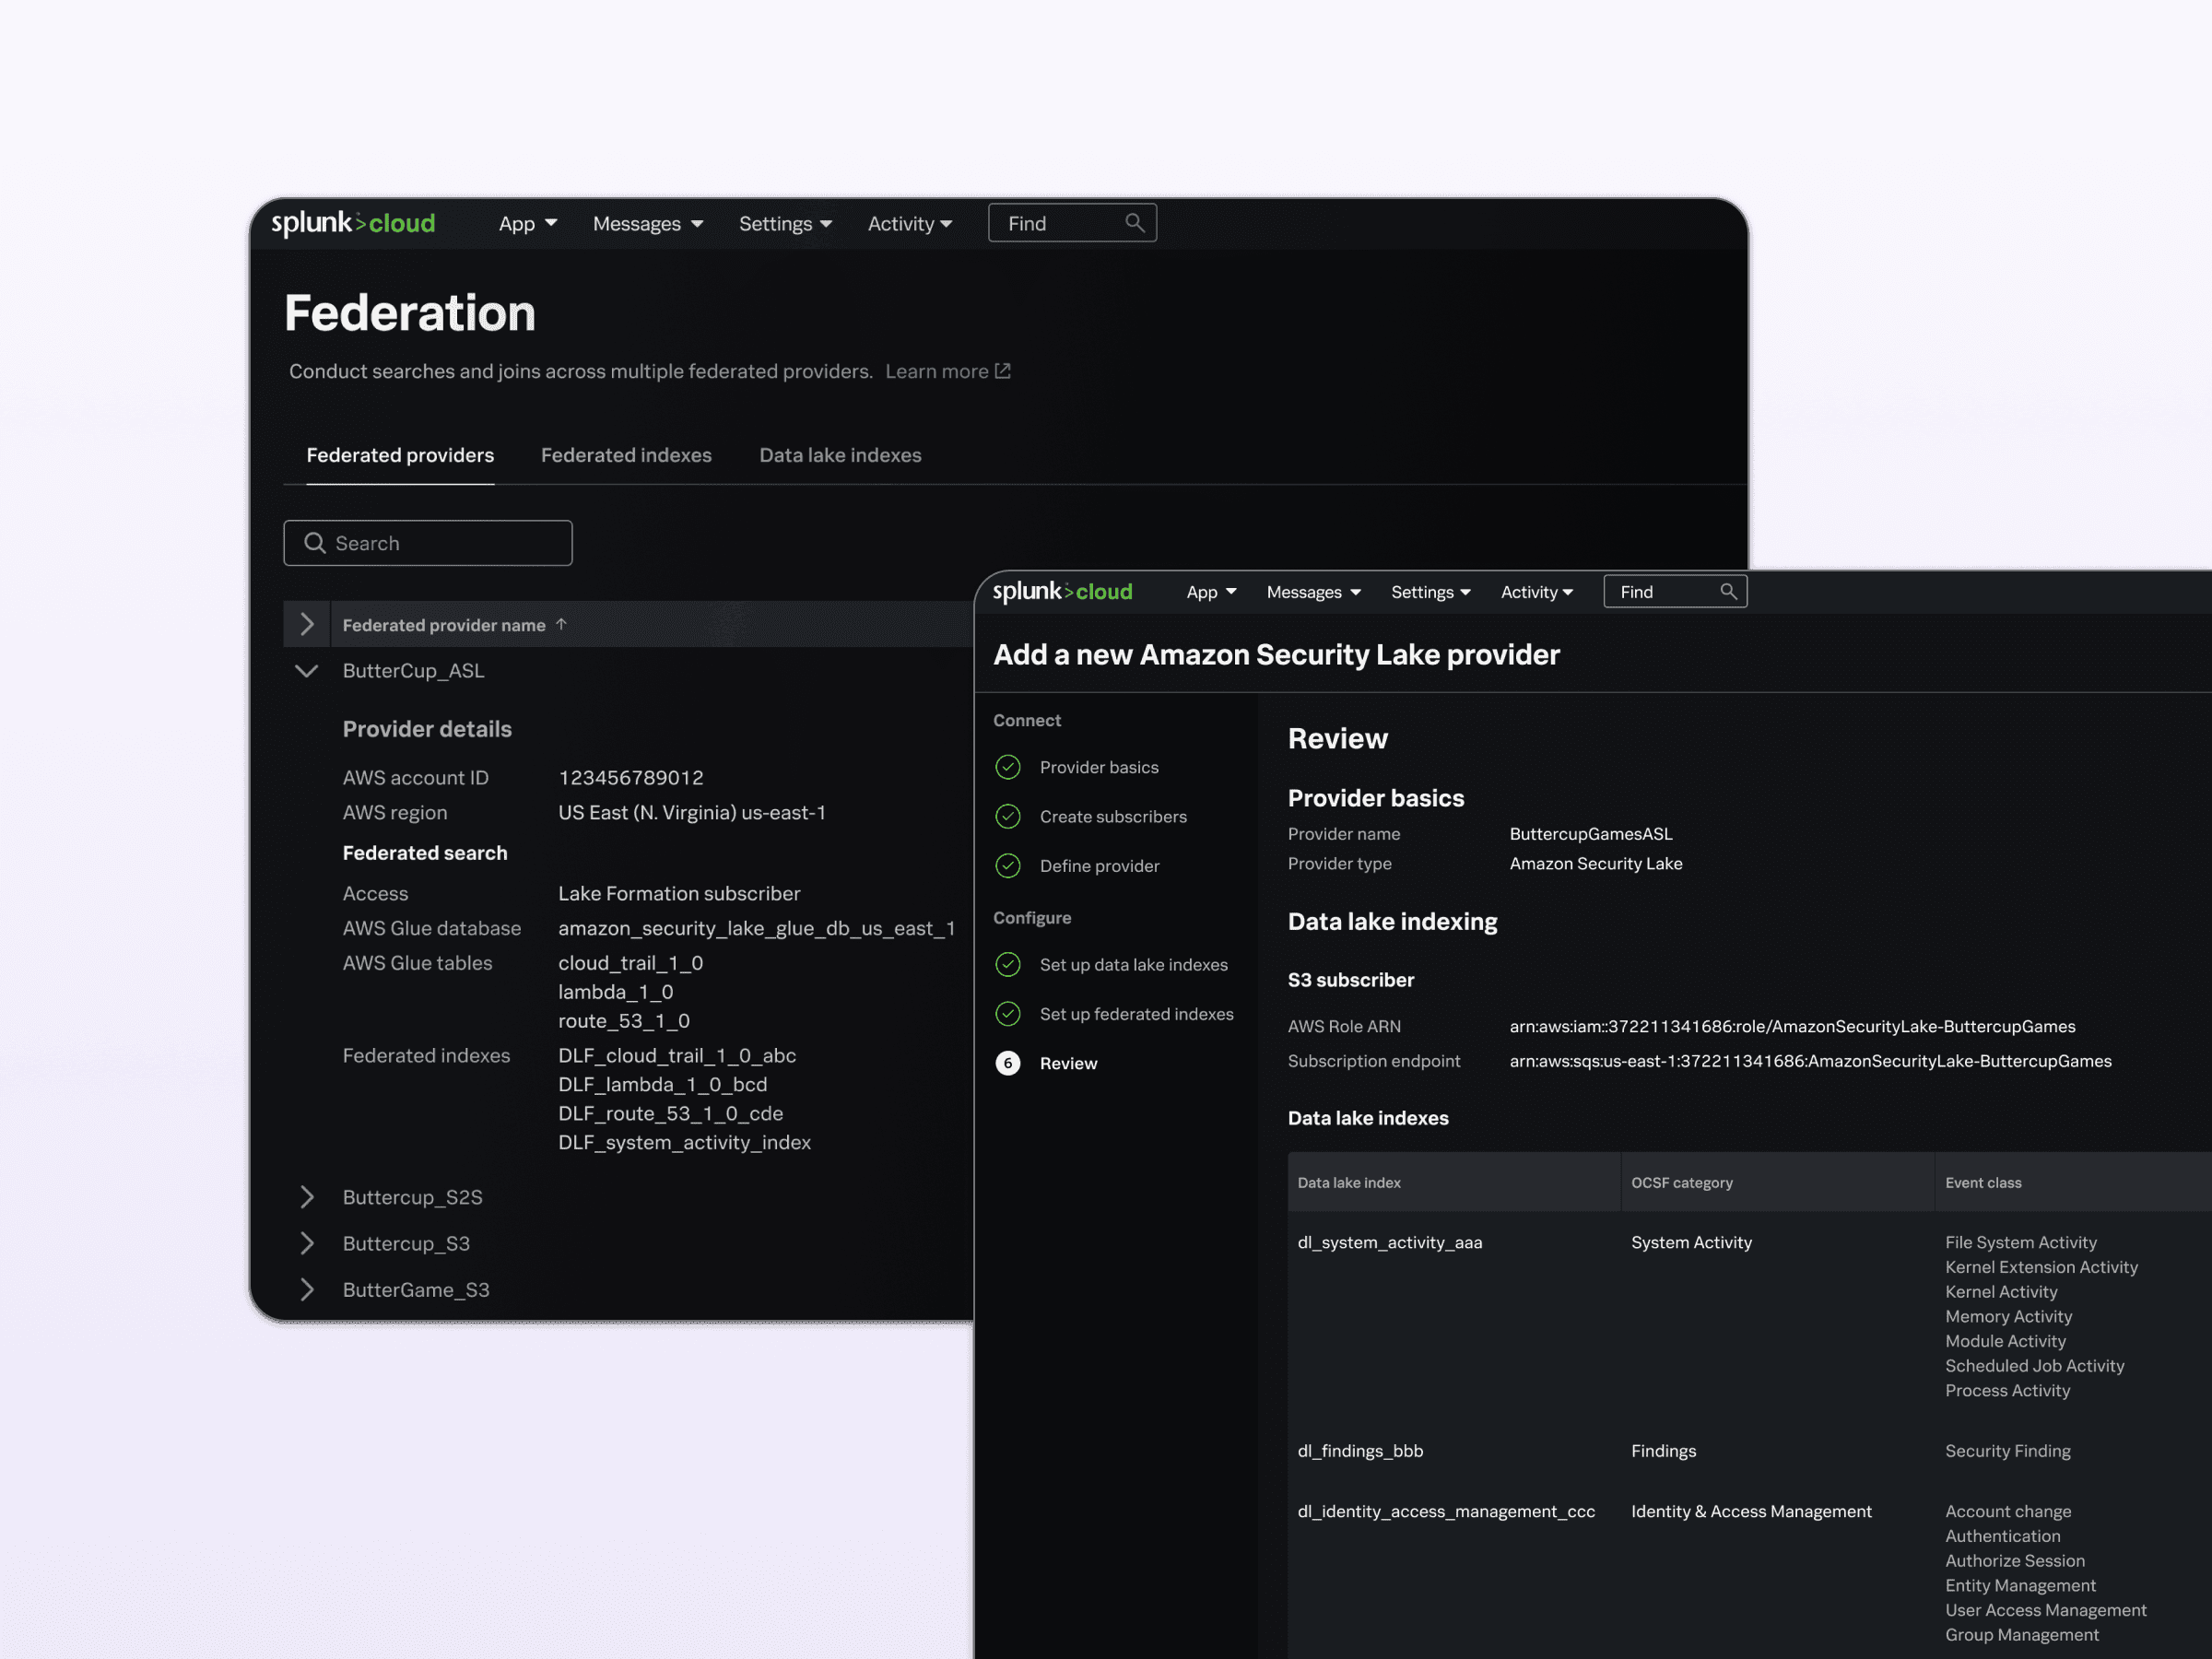The width and height of the screenshot is (2212, 1659).
Task: Switch to the Federated indexes tab
Action: 626,455
